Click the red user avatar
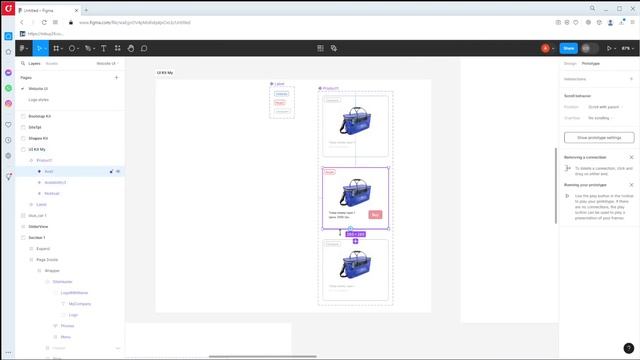This screenshot has height=360, width=640. point(545,48)
